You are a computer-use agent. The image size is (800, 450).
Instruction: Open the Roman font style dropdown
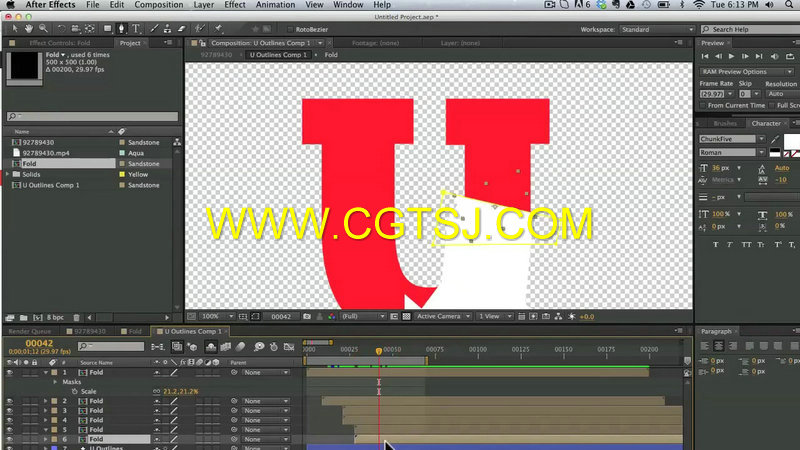[732, 152]
